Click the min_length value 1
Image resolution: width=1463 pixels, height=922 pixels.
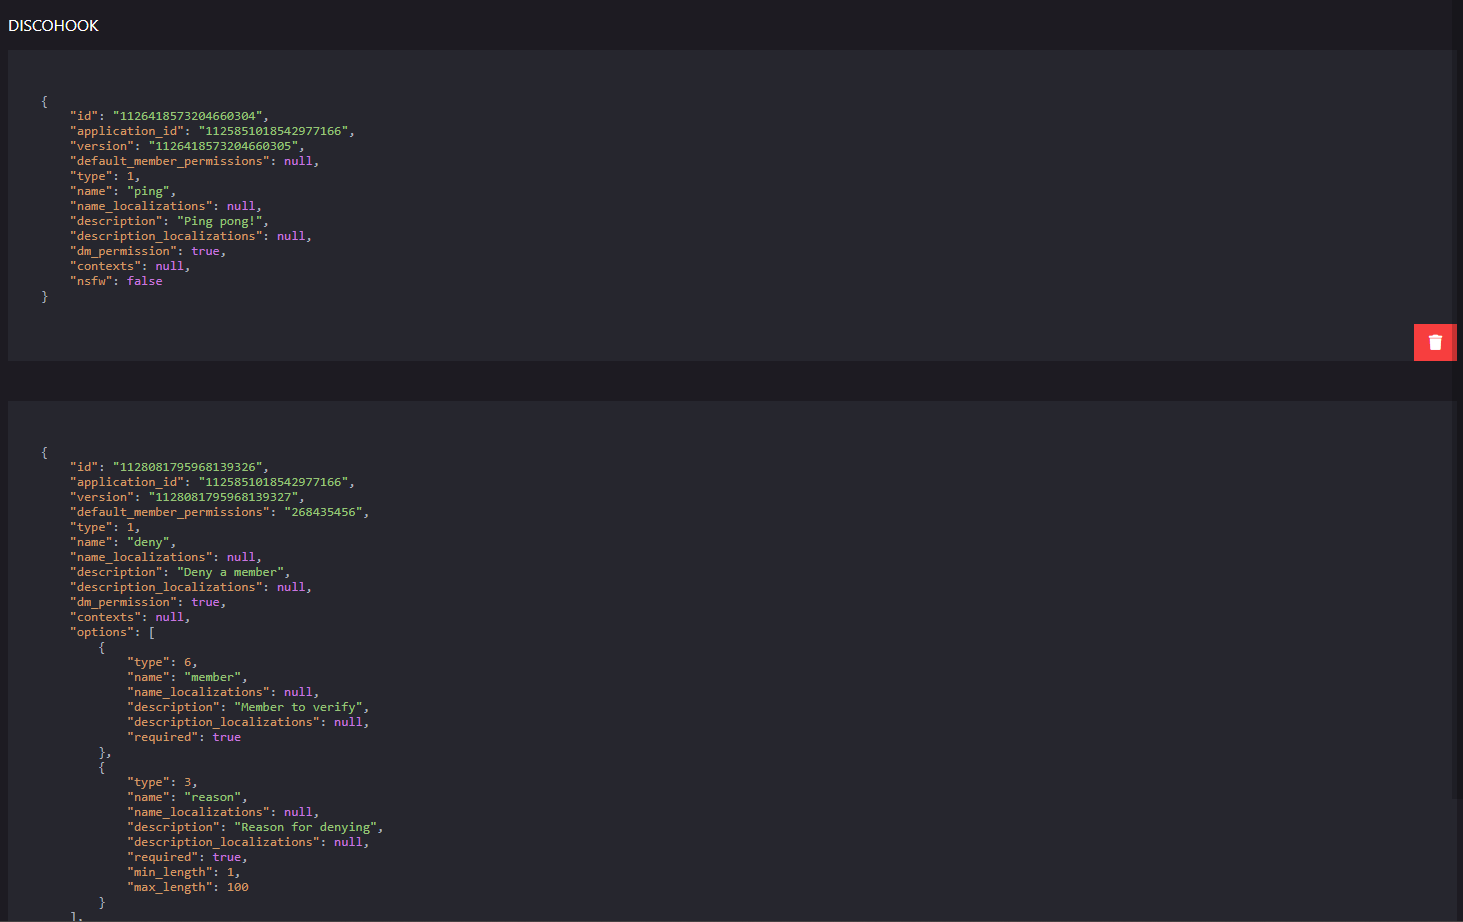coord(229,871)
